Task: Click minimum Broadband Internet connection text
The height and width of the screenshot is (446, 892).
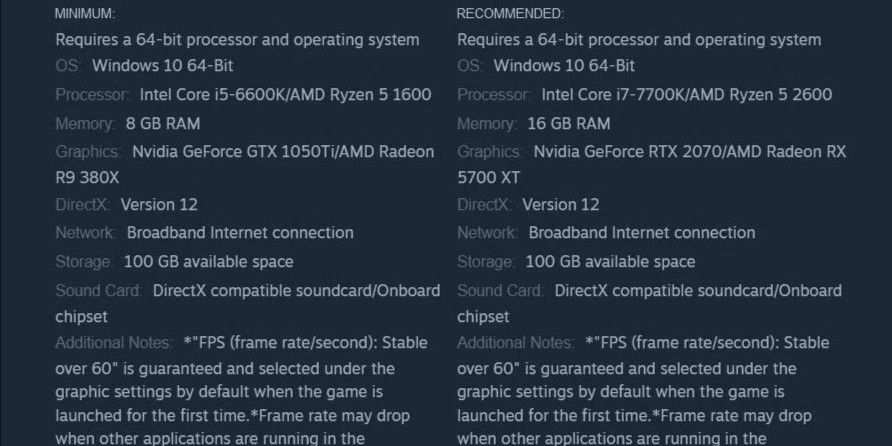Action: (x=240, y=233)
